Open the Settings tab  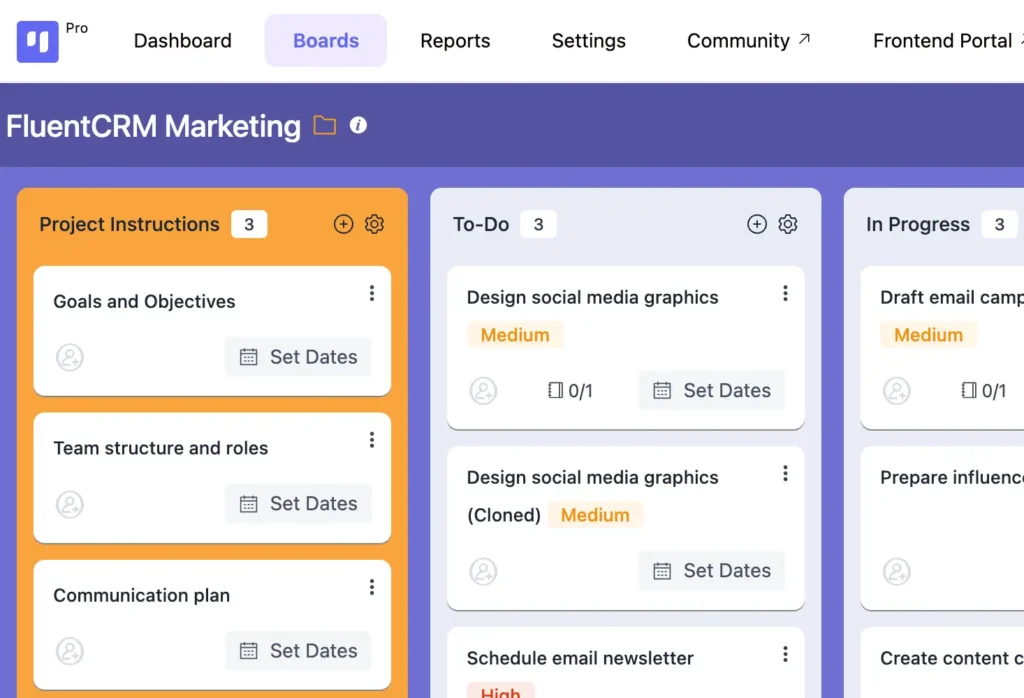tap(588, 40)
